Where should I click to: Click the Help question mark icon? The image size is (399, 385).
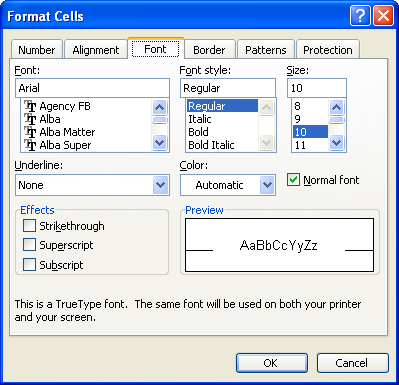[x=360, y=16]
